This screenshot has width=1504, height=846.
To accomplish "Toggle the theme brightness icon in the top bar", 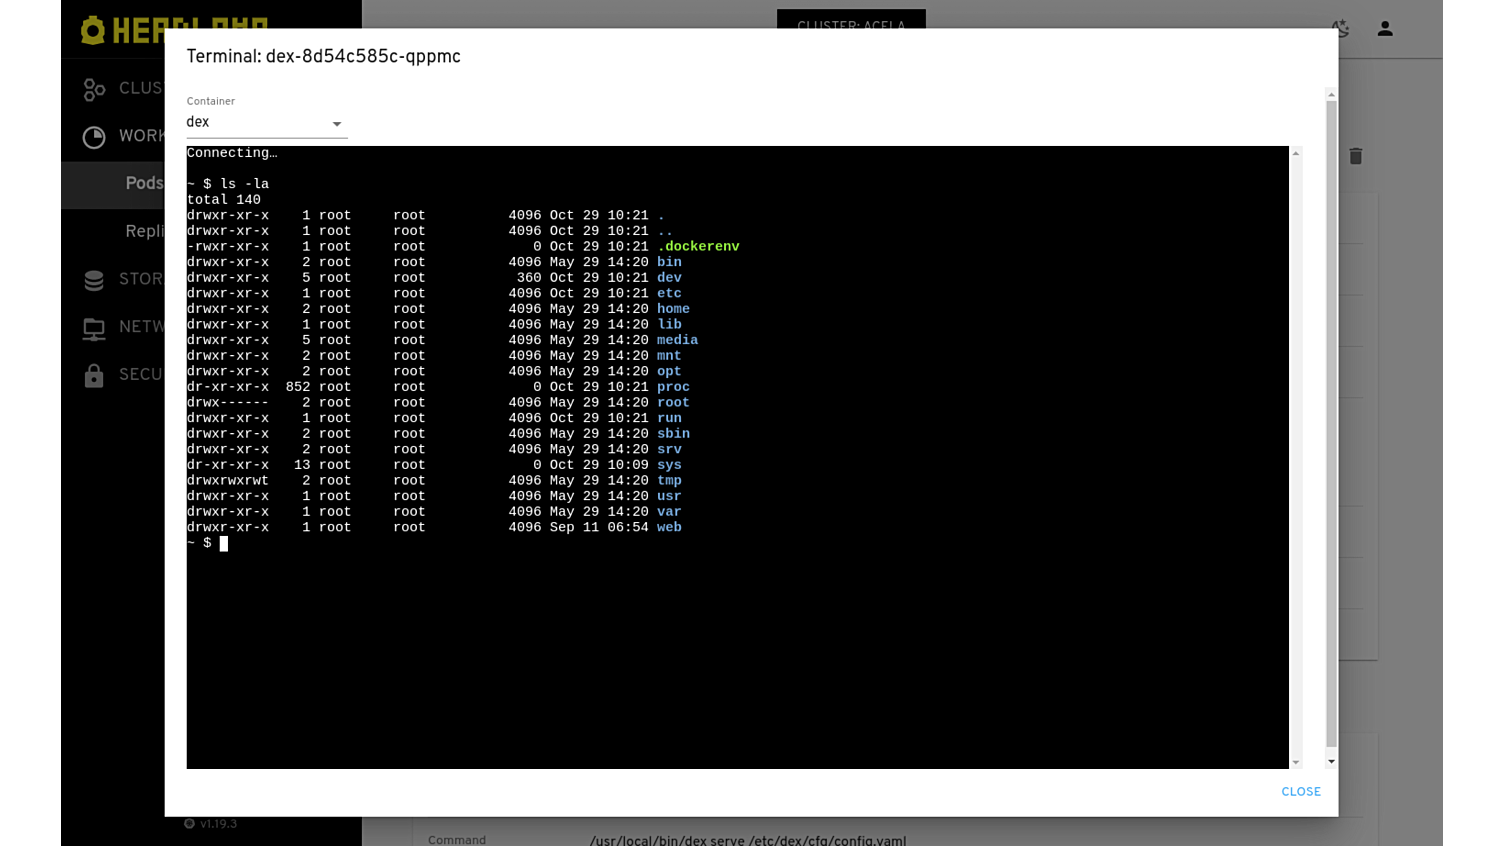I will [1340, 29].
